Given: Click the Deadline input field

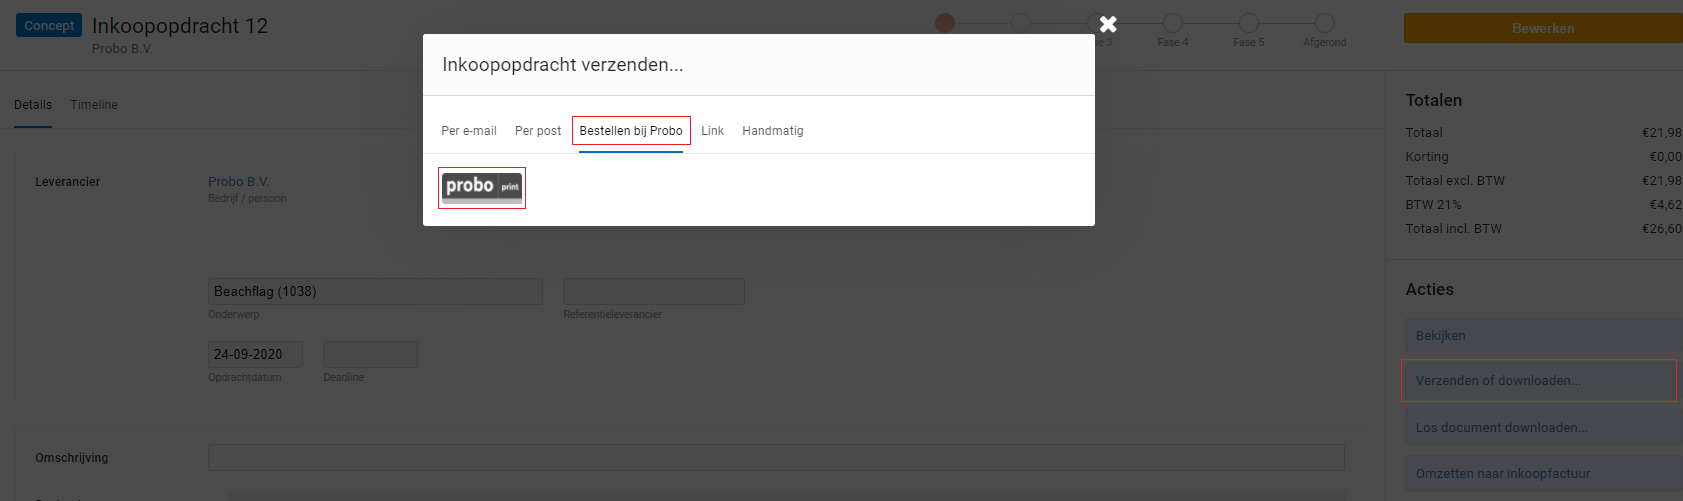Looking at the screenshot, I should (370, 354).
